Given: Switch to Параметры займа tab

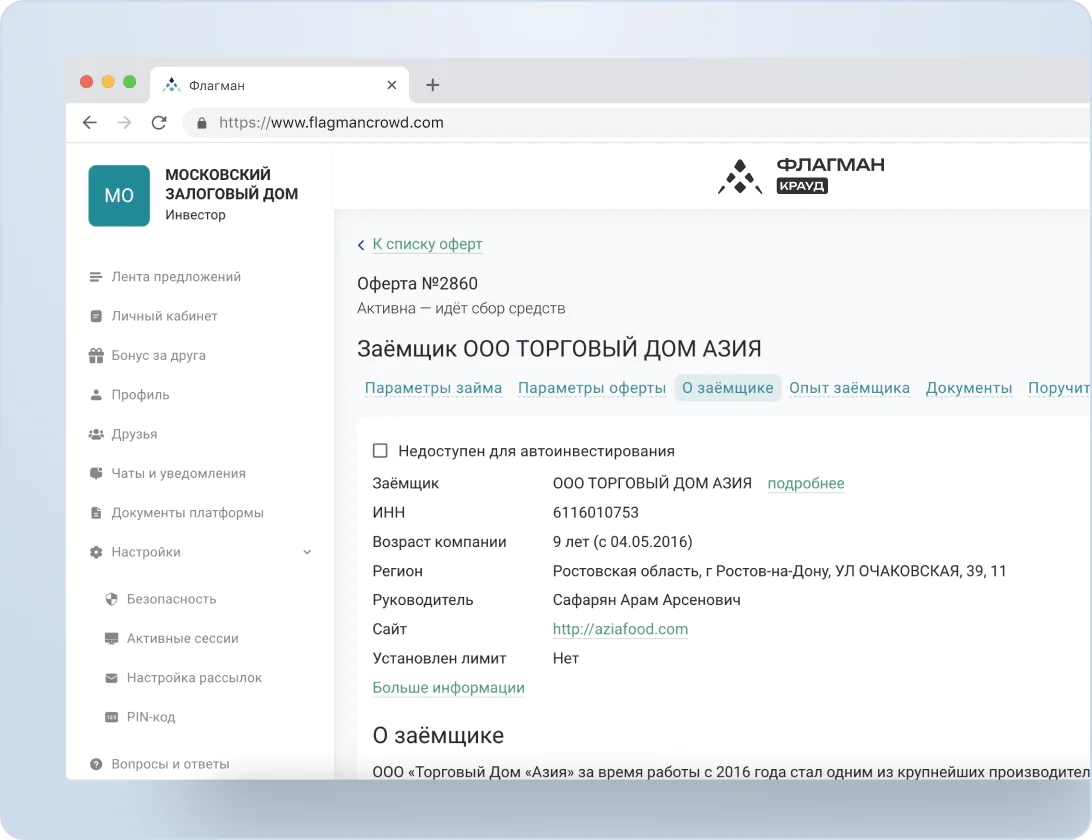Looking at the screenshot, I should click(433, 388).
